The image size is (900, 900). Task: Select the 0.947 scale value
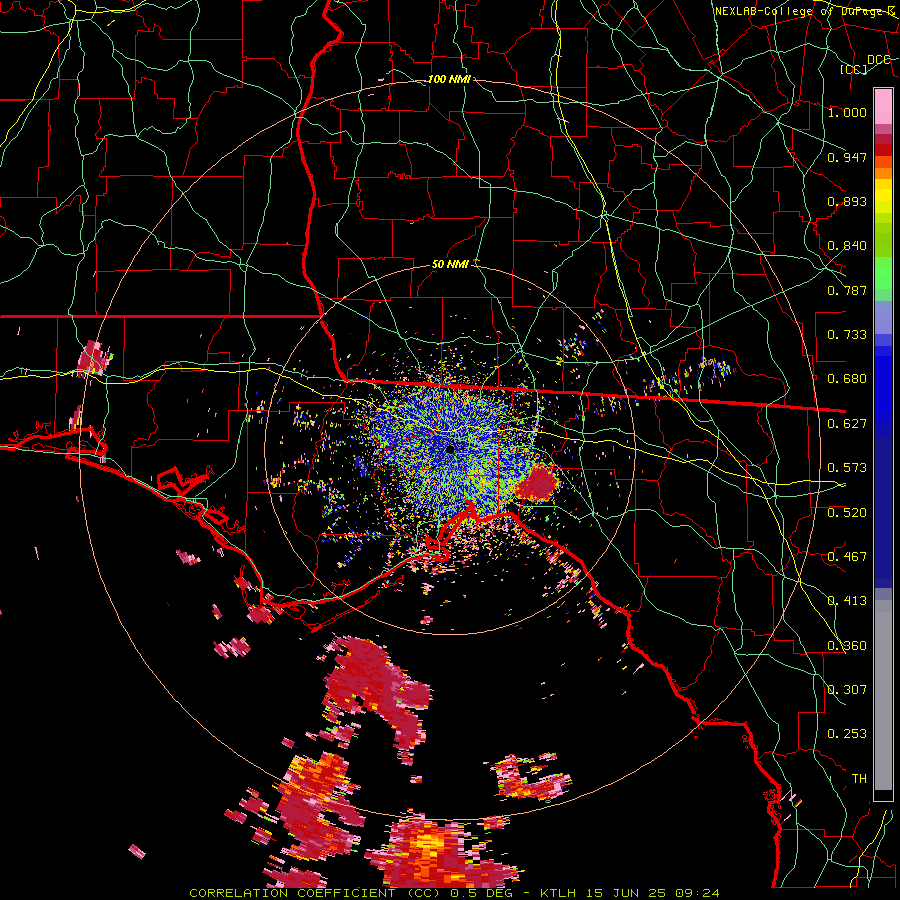click(x=847, y=157)
